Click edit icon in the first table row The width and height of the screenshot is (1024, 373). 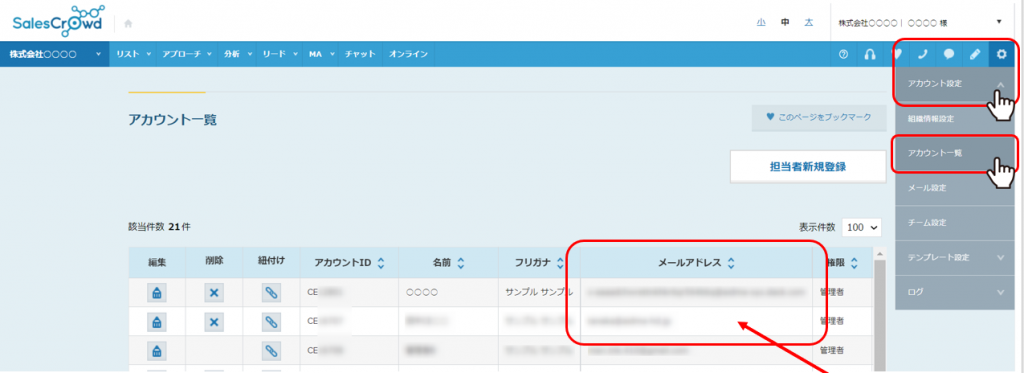(x=157, y=293)
